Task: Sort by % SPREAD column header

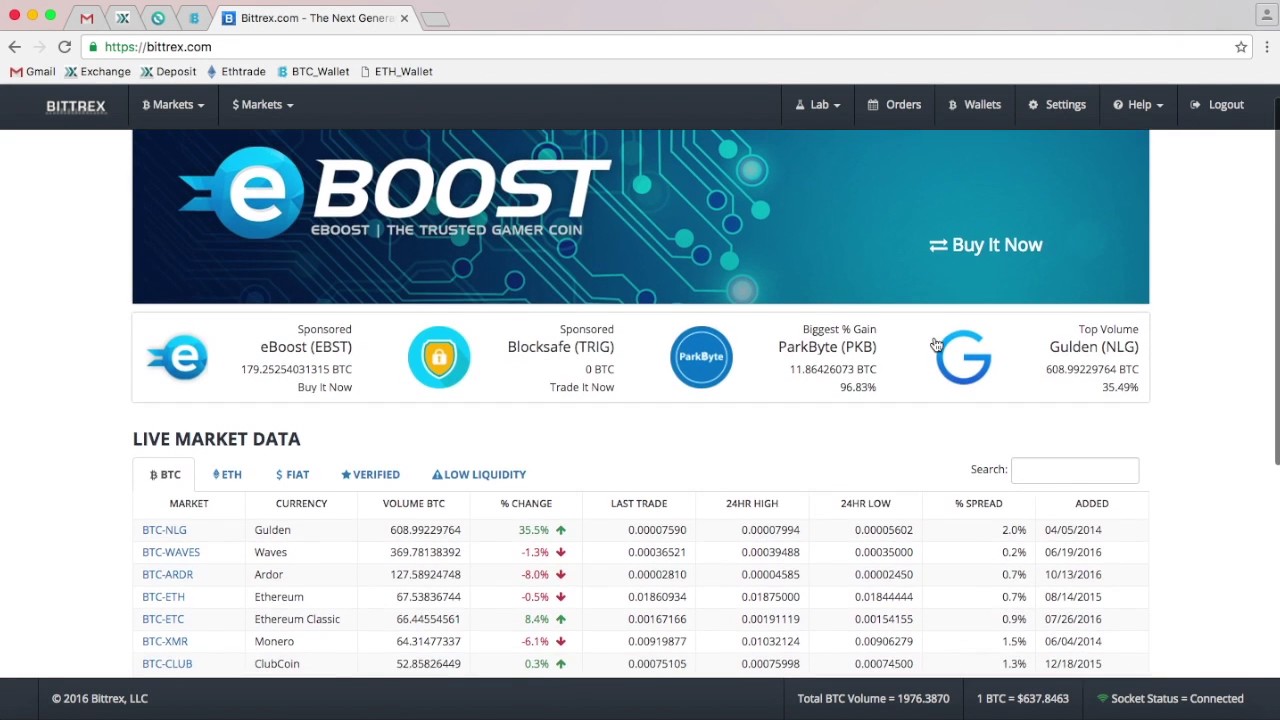Action: [x=978, y=504]
